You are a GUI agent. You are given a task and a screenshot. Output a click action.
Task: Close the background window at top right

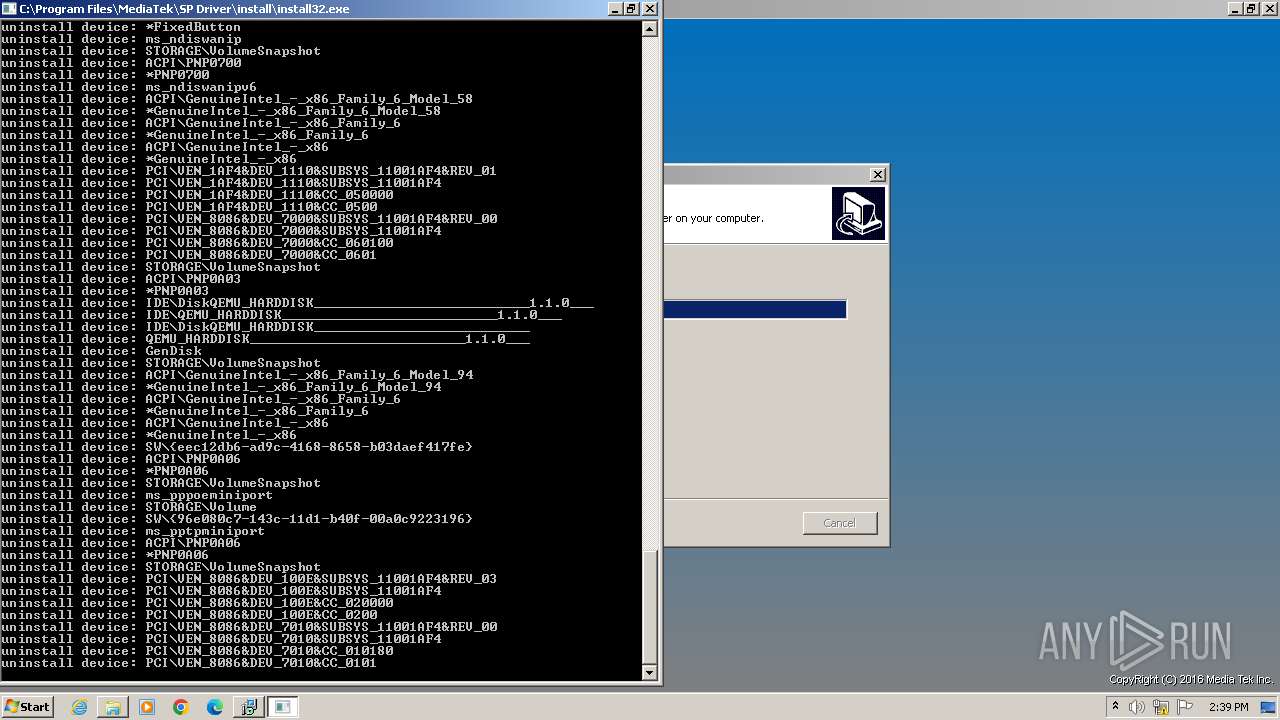pos(1269,8)
